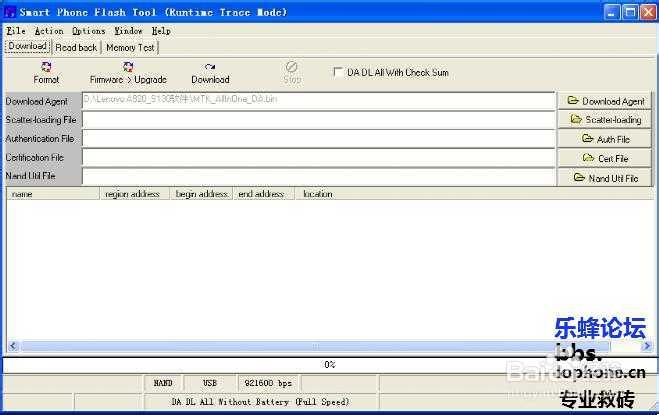Switch to the Download tab
Image resolution: width=659 pixels, height=415 pixels.
click(x=28, y=46)
